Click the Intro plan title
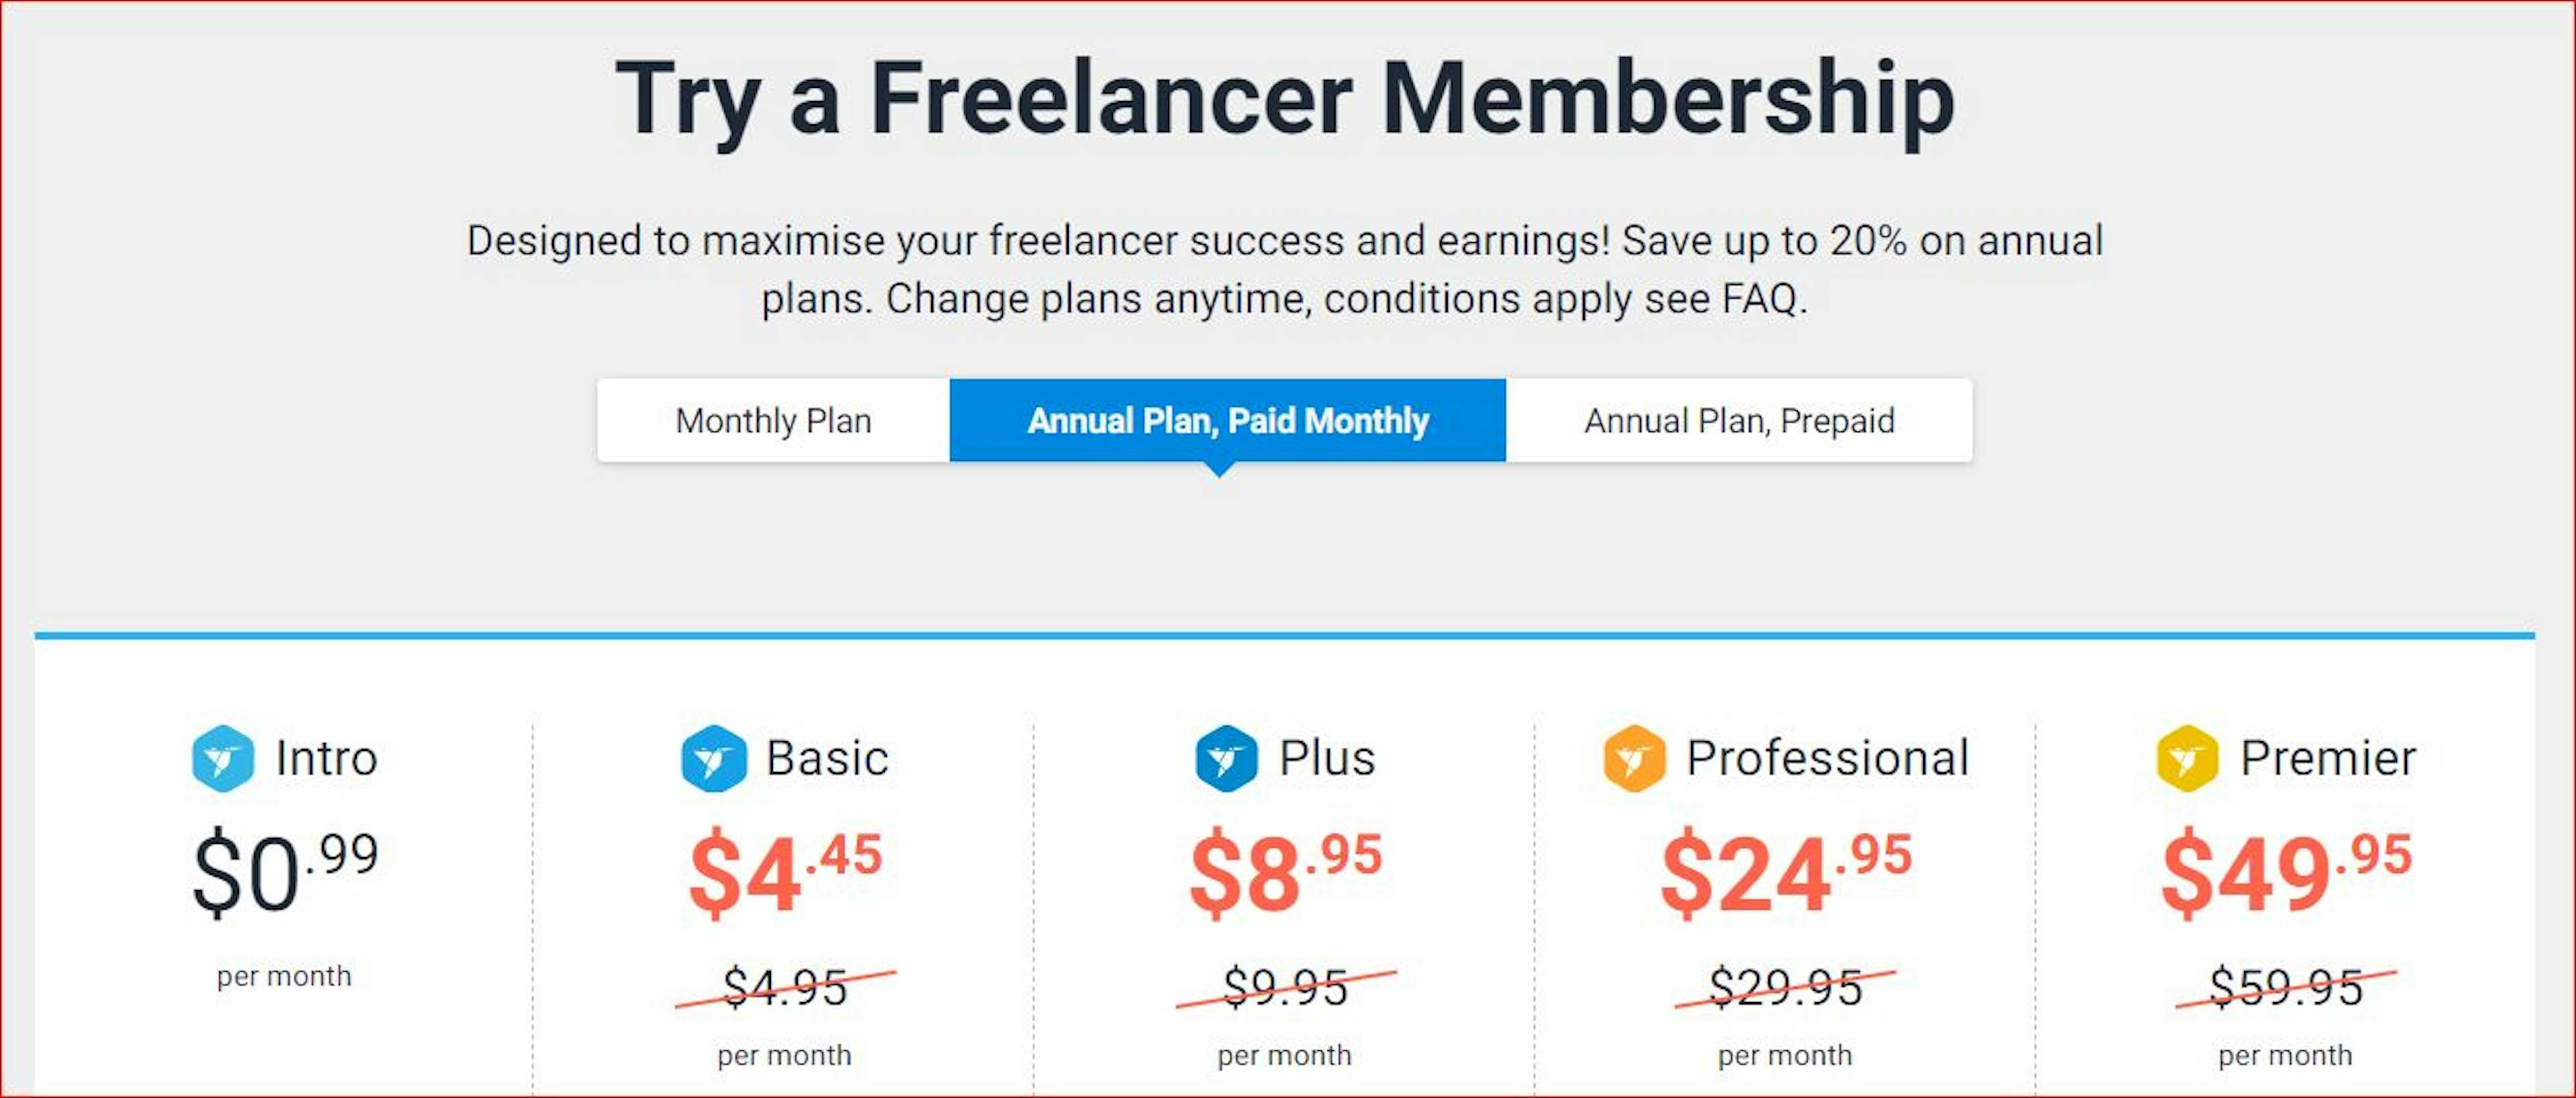This screenshot has height=1098, width=2576. pyautogui.click(x=326, y=758)
